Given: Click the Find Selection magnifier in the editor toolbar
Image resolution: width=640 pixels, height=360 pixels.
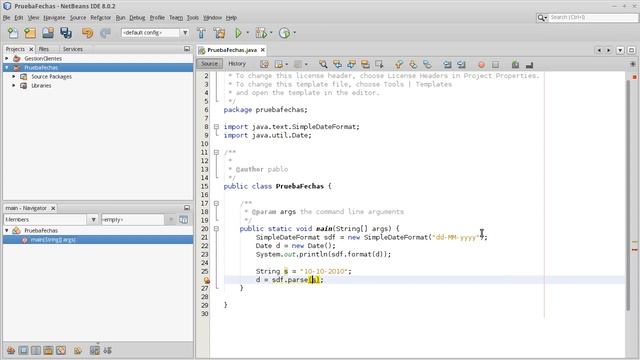Looking at the screenshot, I should pos(323,64).
